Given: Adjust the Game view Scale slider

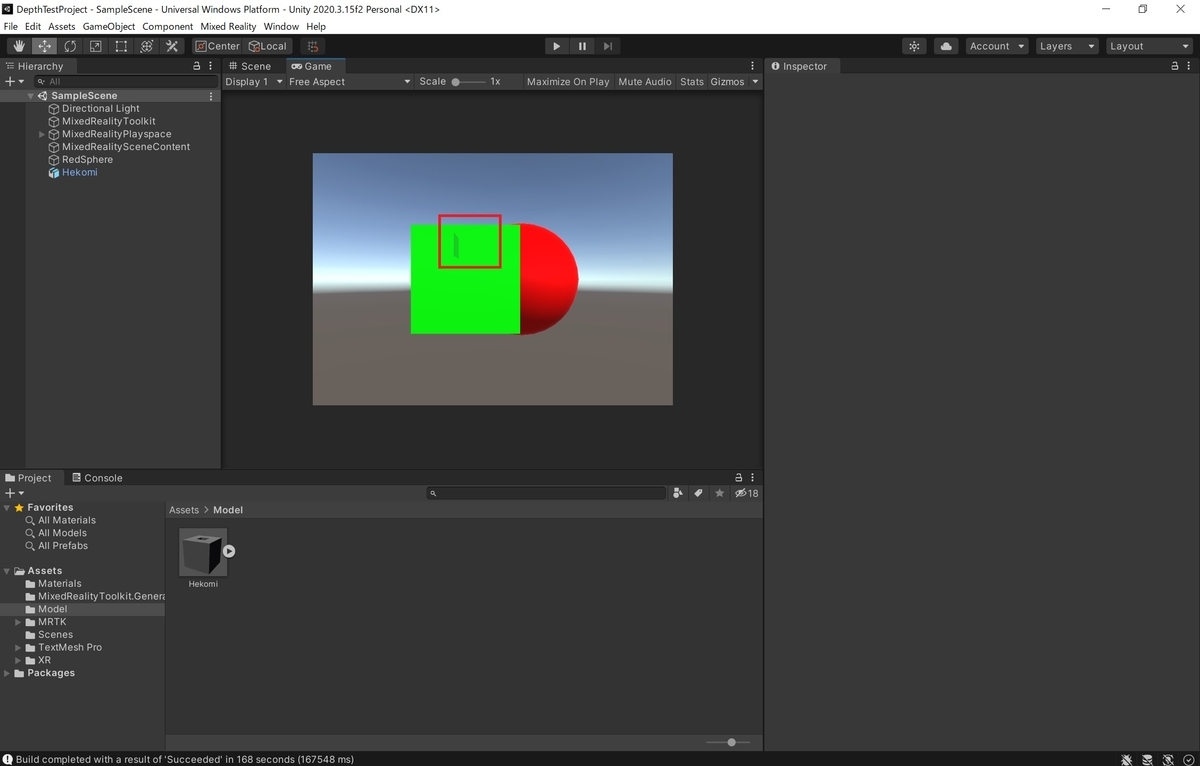Looking at the screenshot, I should (467, 82).
